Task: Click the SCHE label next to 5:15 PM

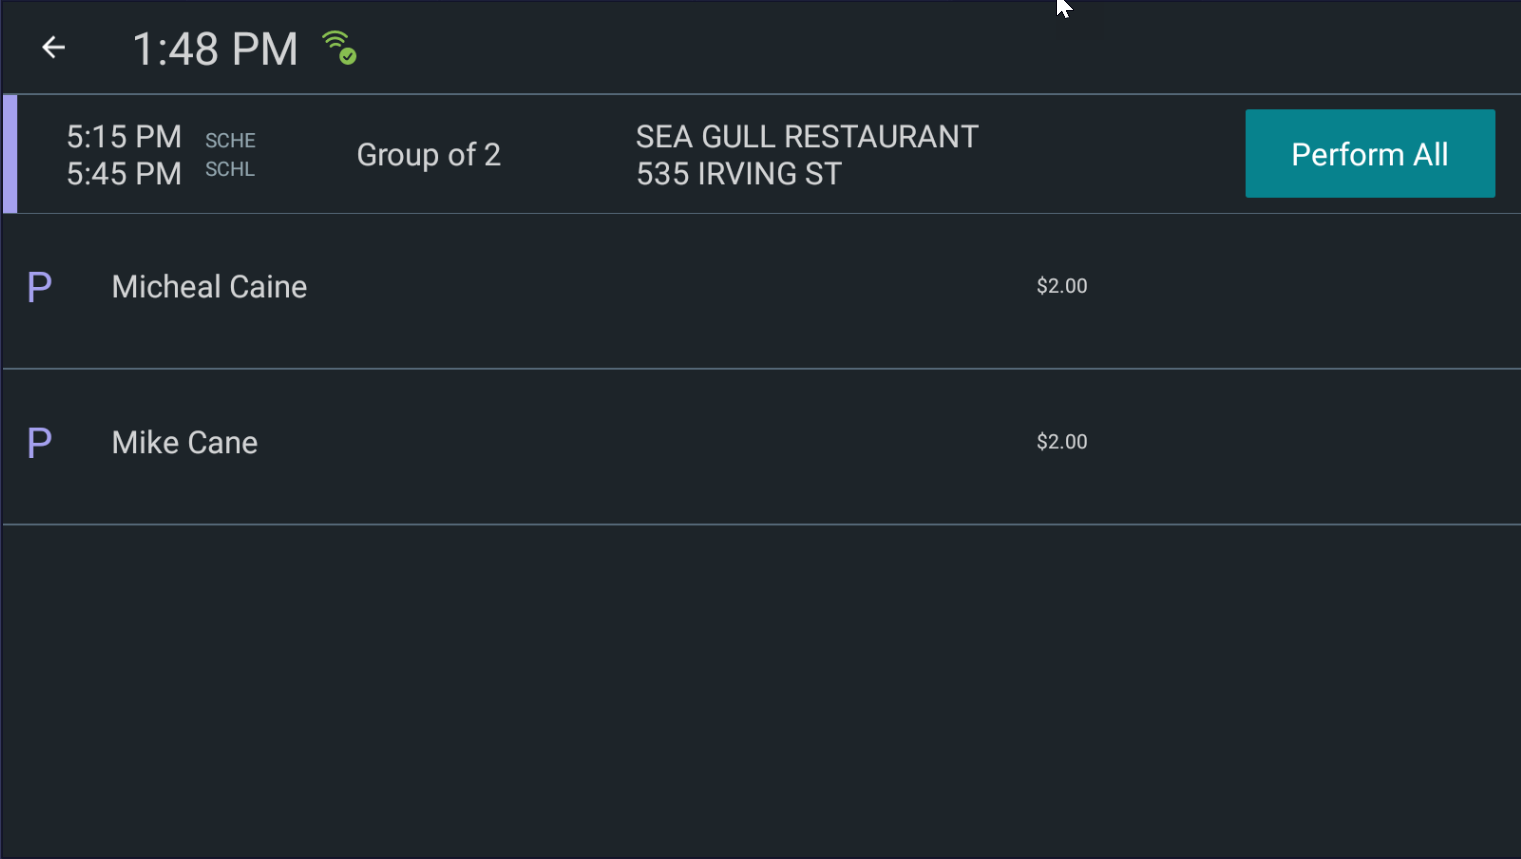Action: pos(230,140)
